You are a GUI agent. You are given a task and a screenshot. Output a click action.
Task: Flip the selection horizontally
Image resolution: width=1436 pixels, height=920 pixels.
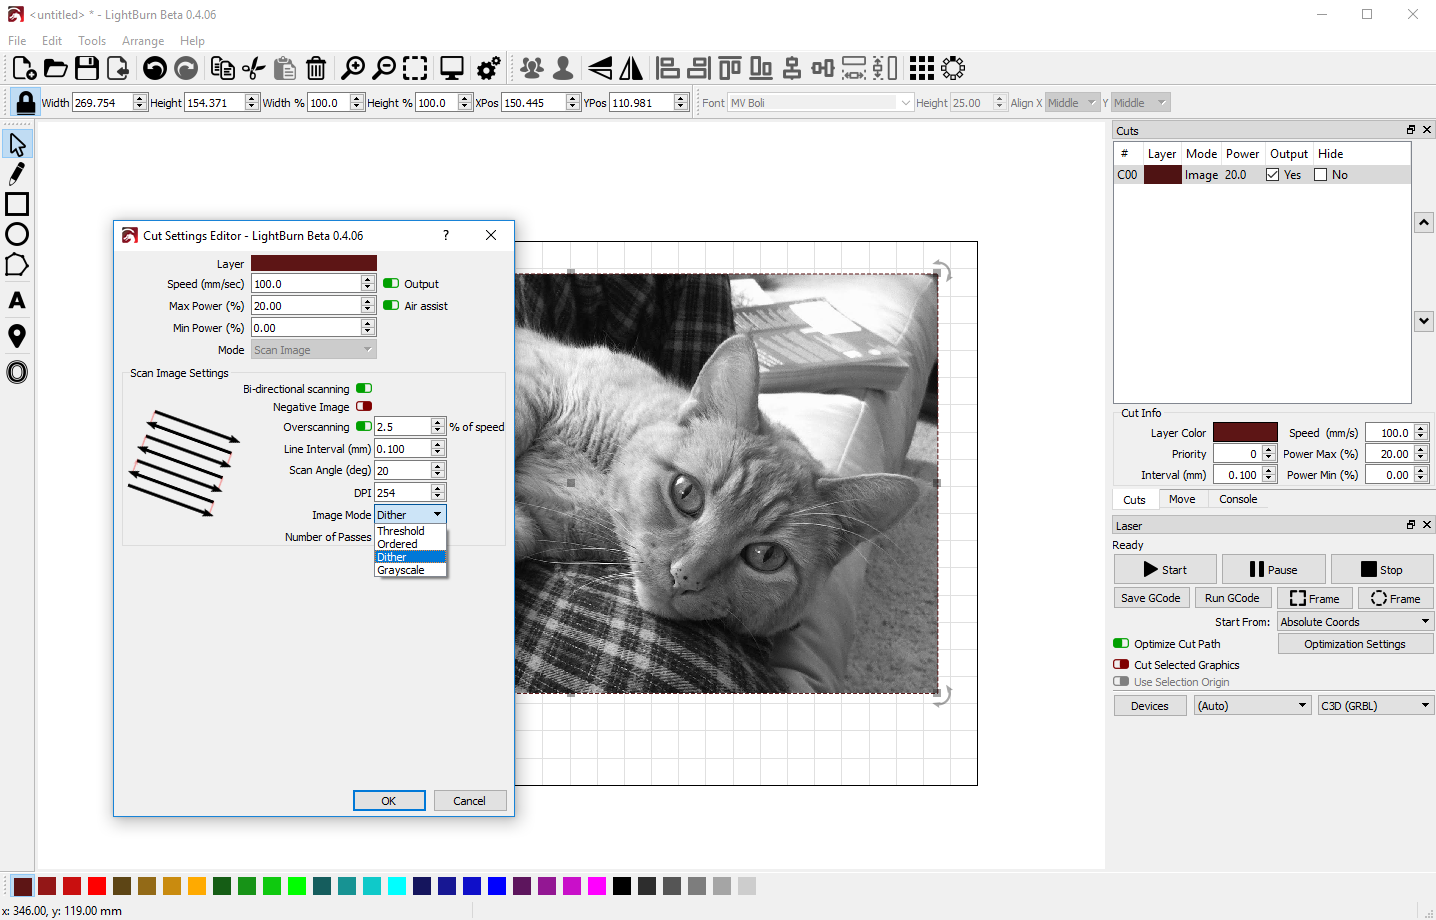tap(633, 68)
